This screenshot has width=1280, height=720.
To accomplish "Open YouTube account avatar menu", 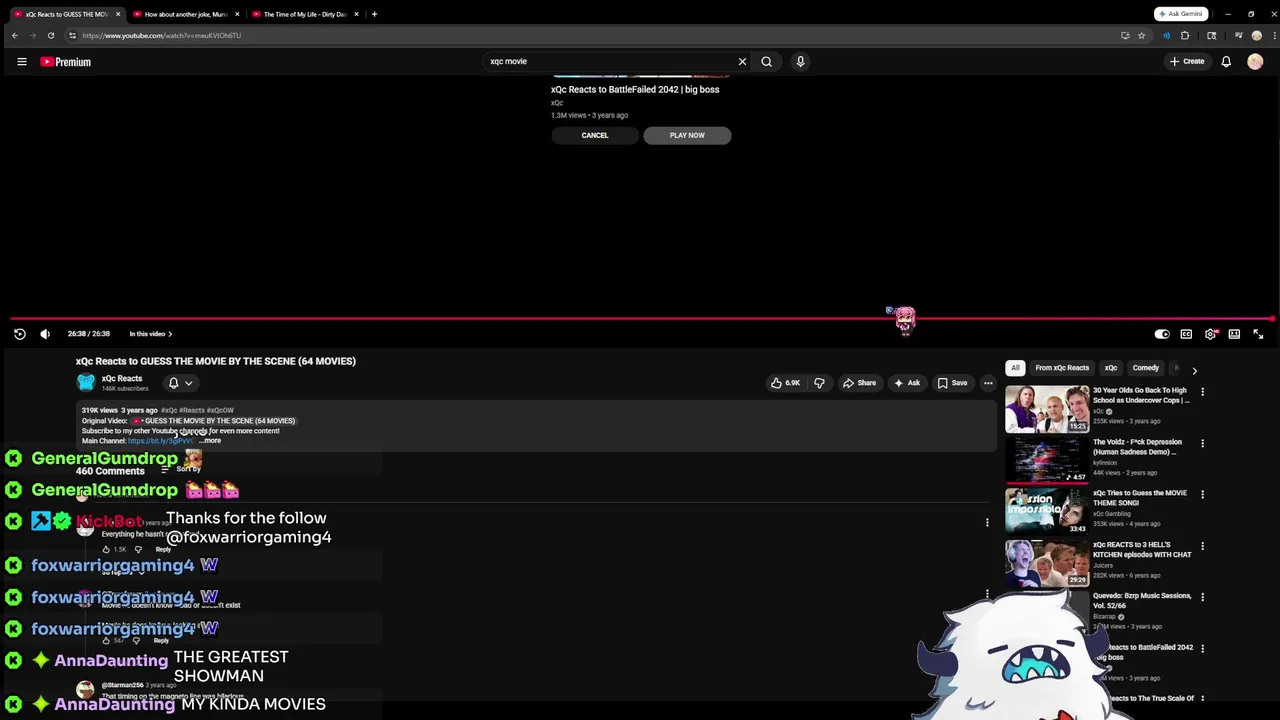I will pyautogui.click(x=1255, y=62).
